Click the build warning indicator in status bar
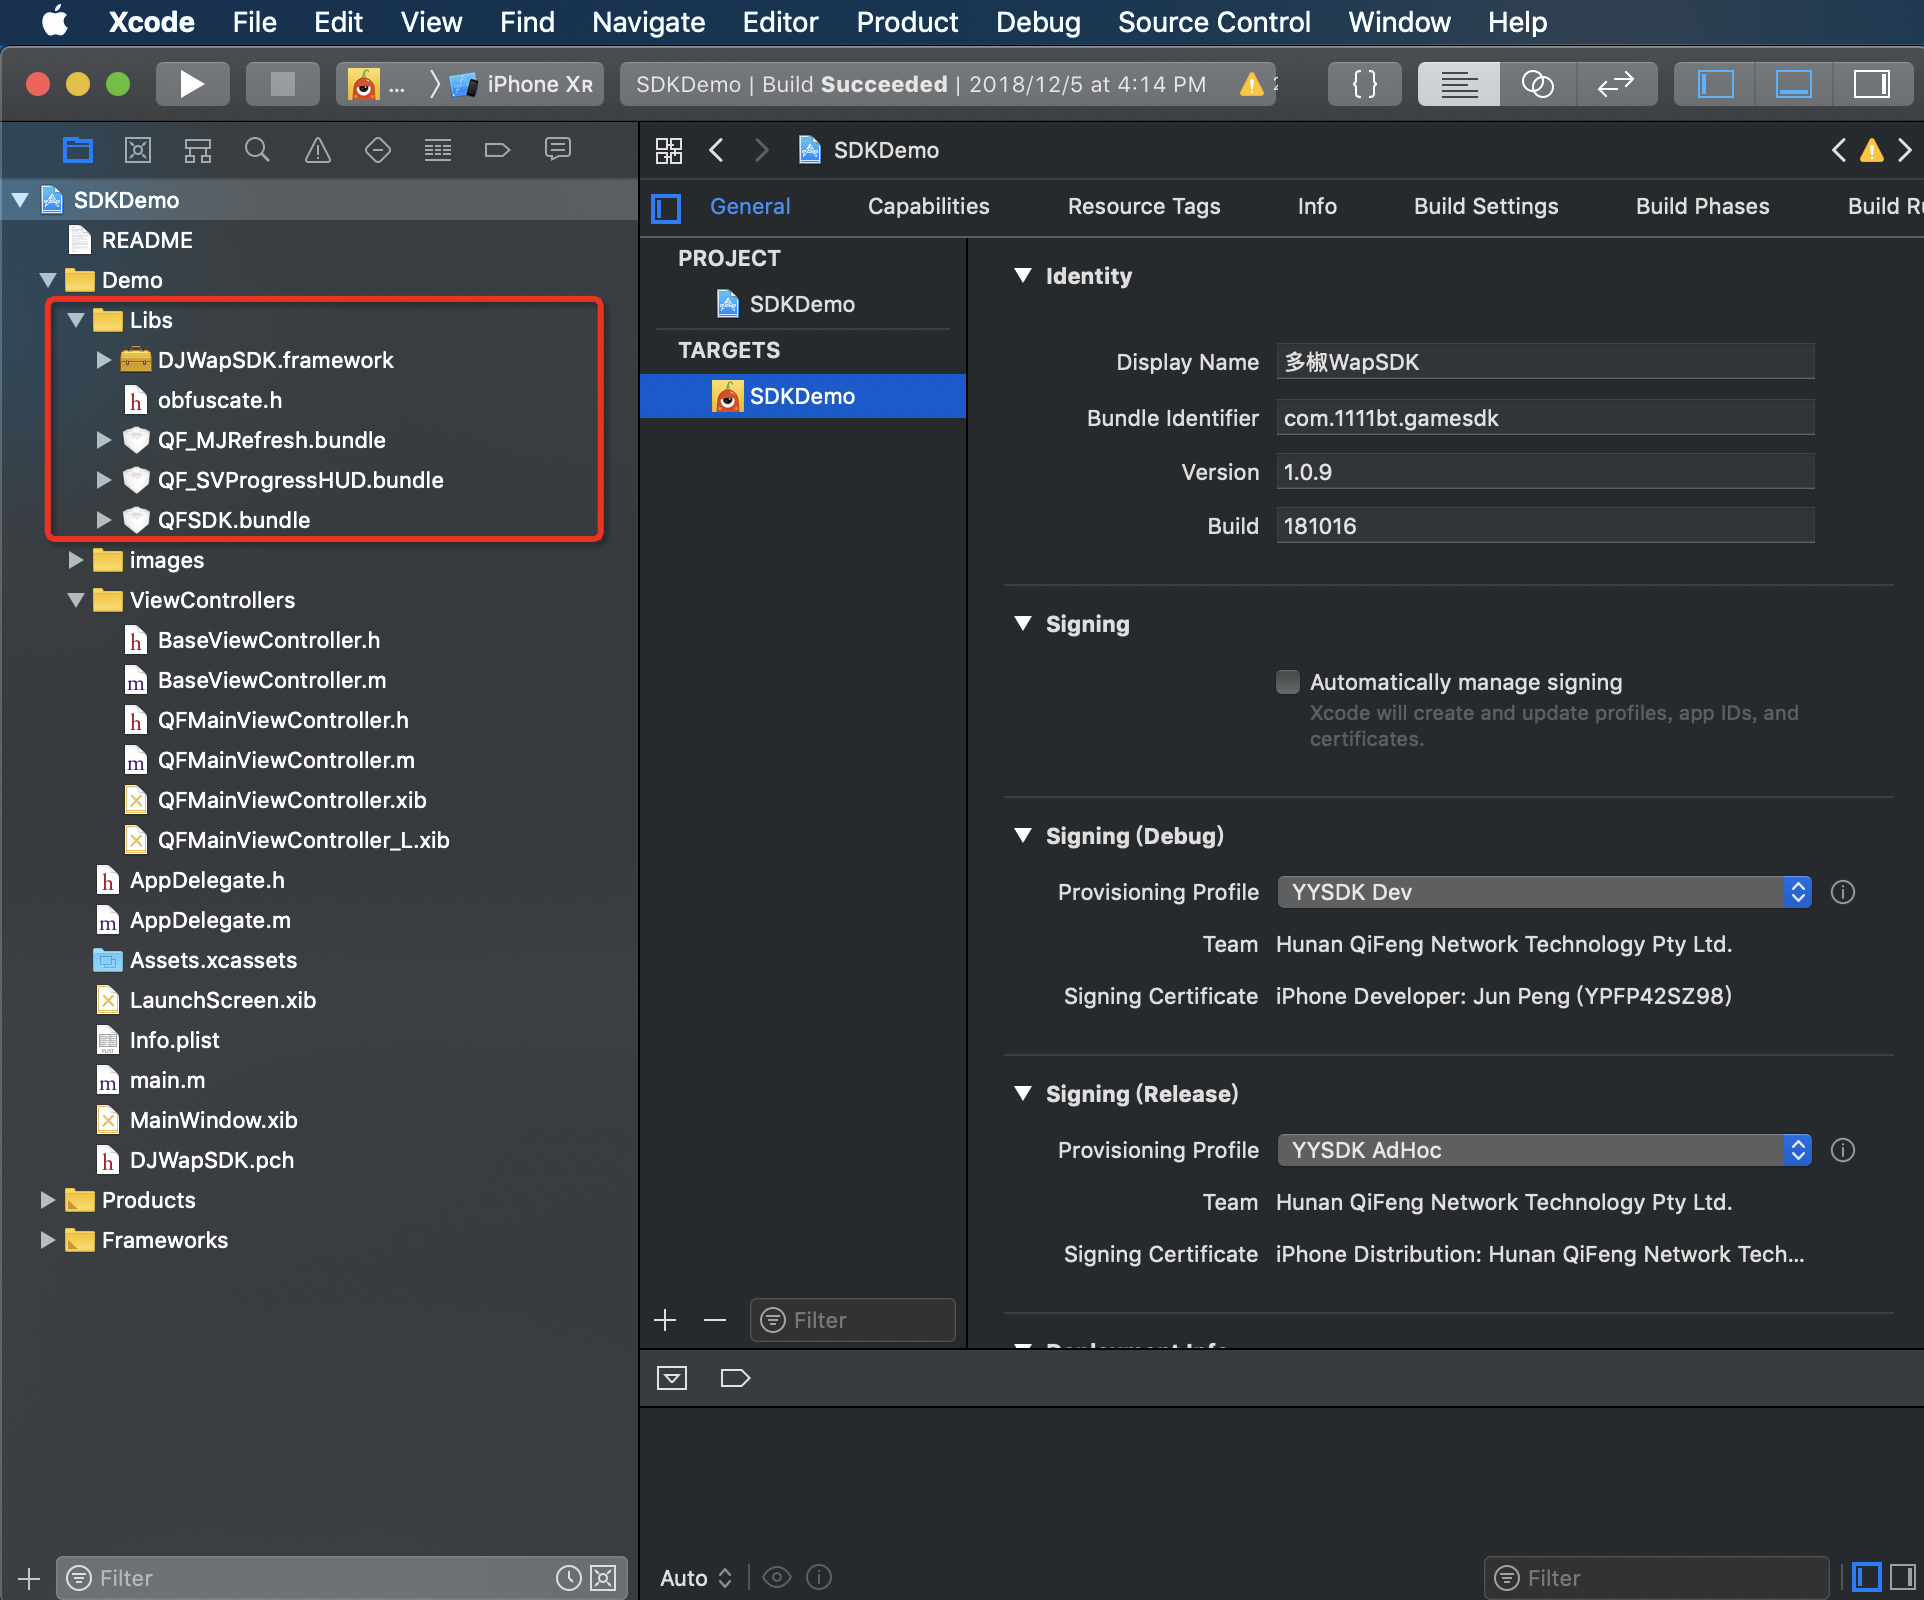Screen dimensions: 1924x1600 [1252, 84]
